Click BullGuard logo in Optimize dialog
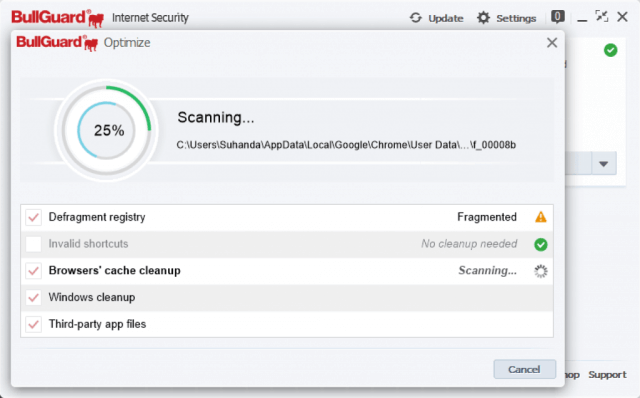The width and height of the screenshot is (640, 398). [x=57, y=42]
